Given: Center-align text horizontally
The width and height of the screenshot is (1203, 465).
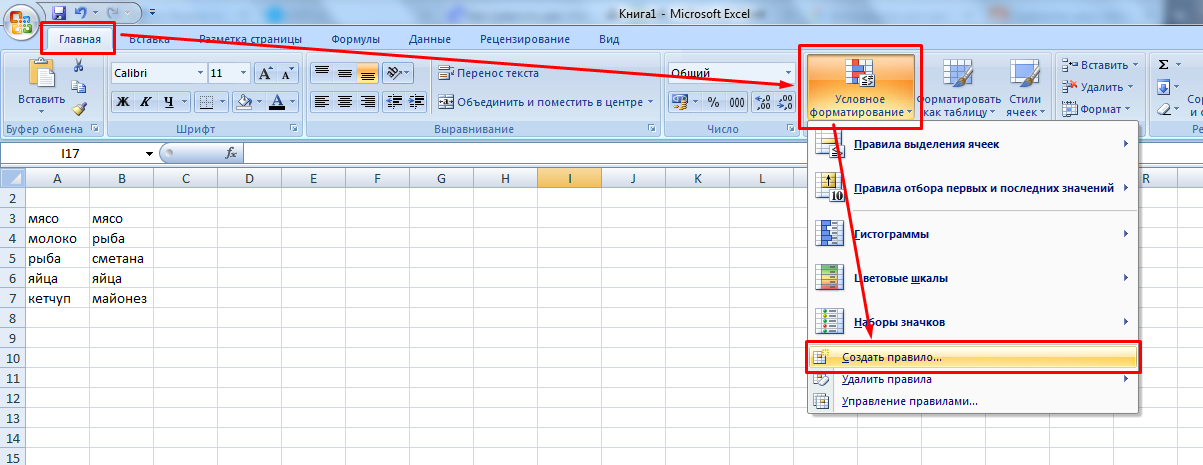Looking at the screenshot, I should coord(345,102).
